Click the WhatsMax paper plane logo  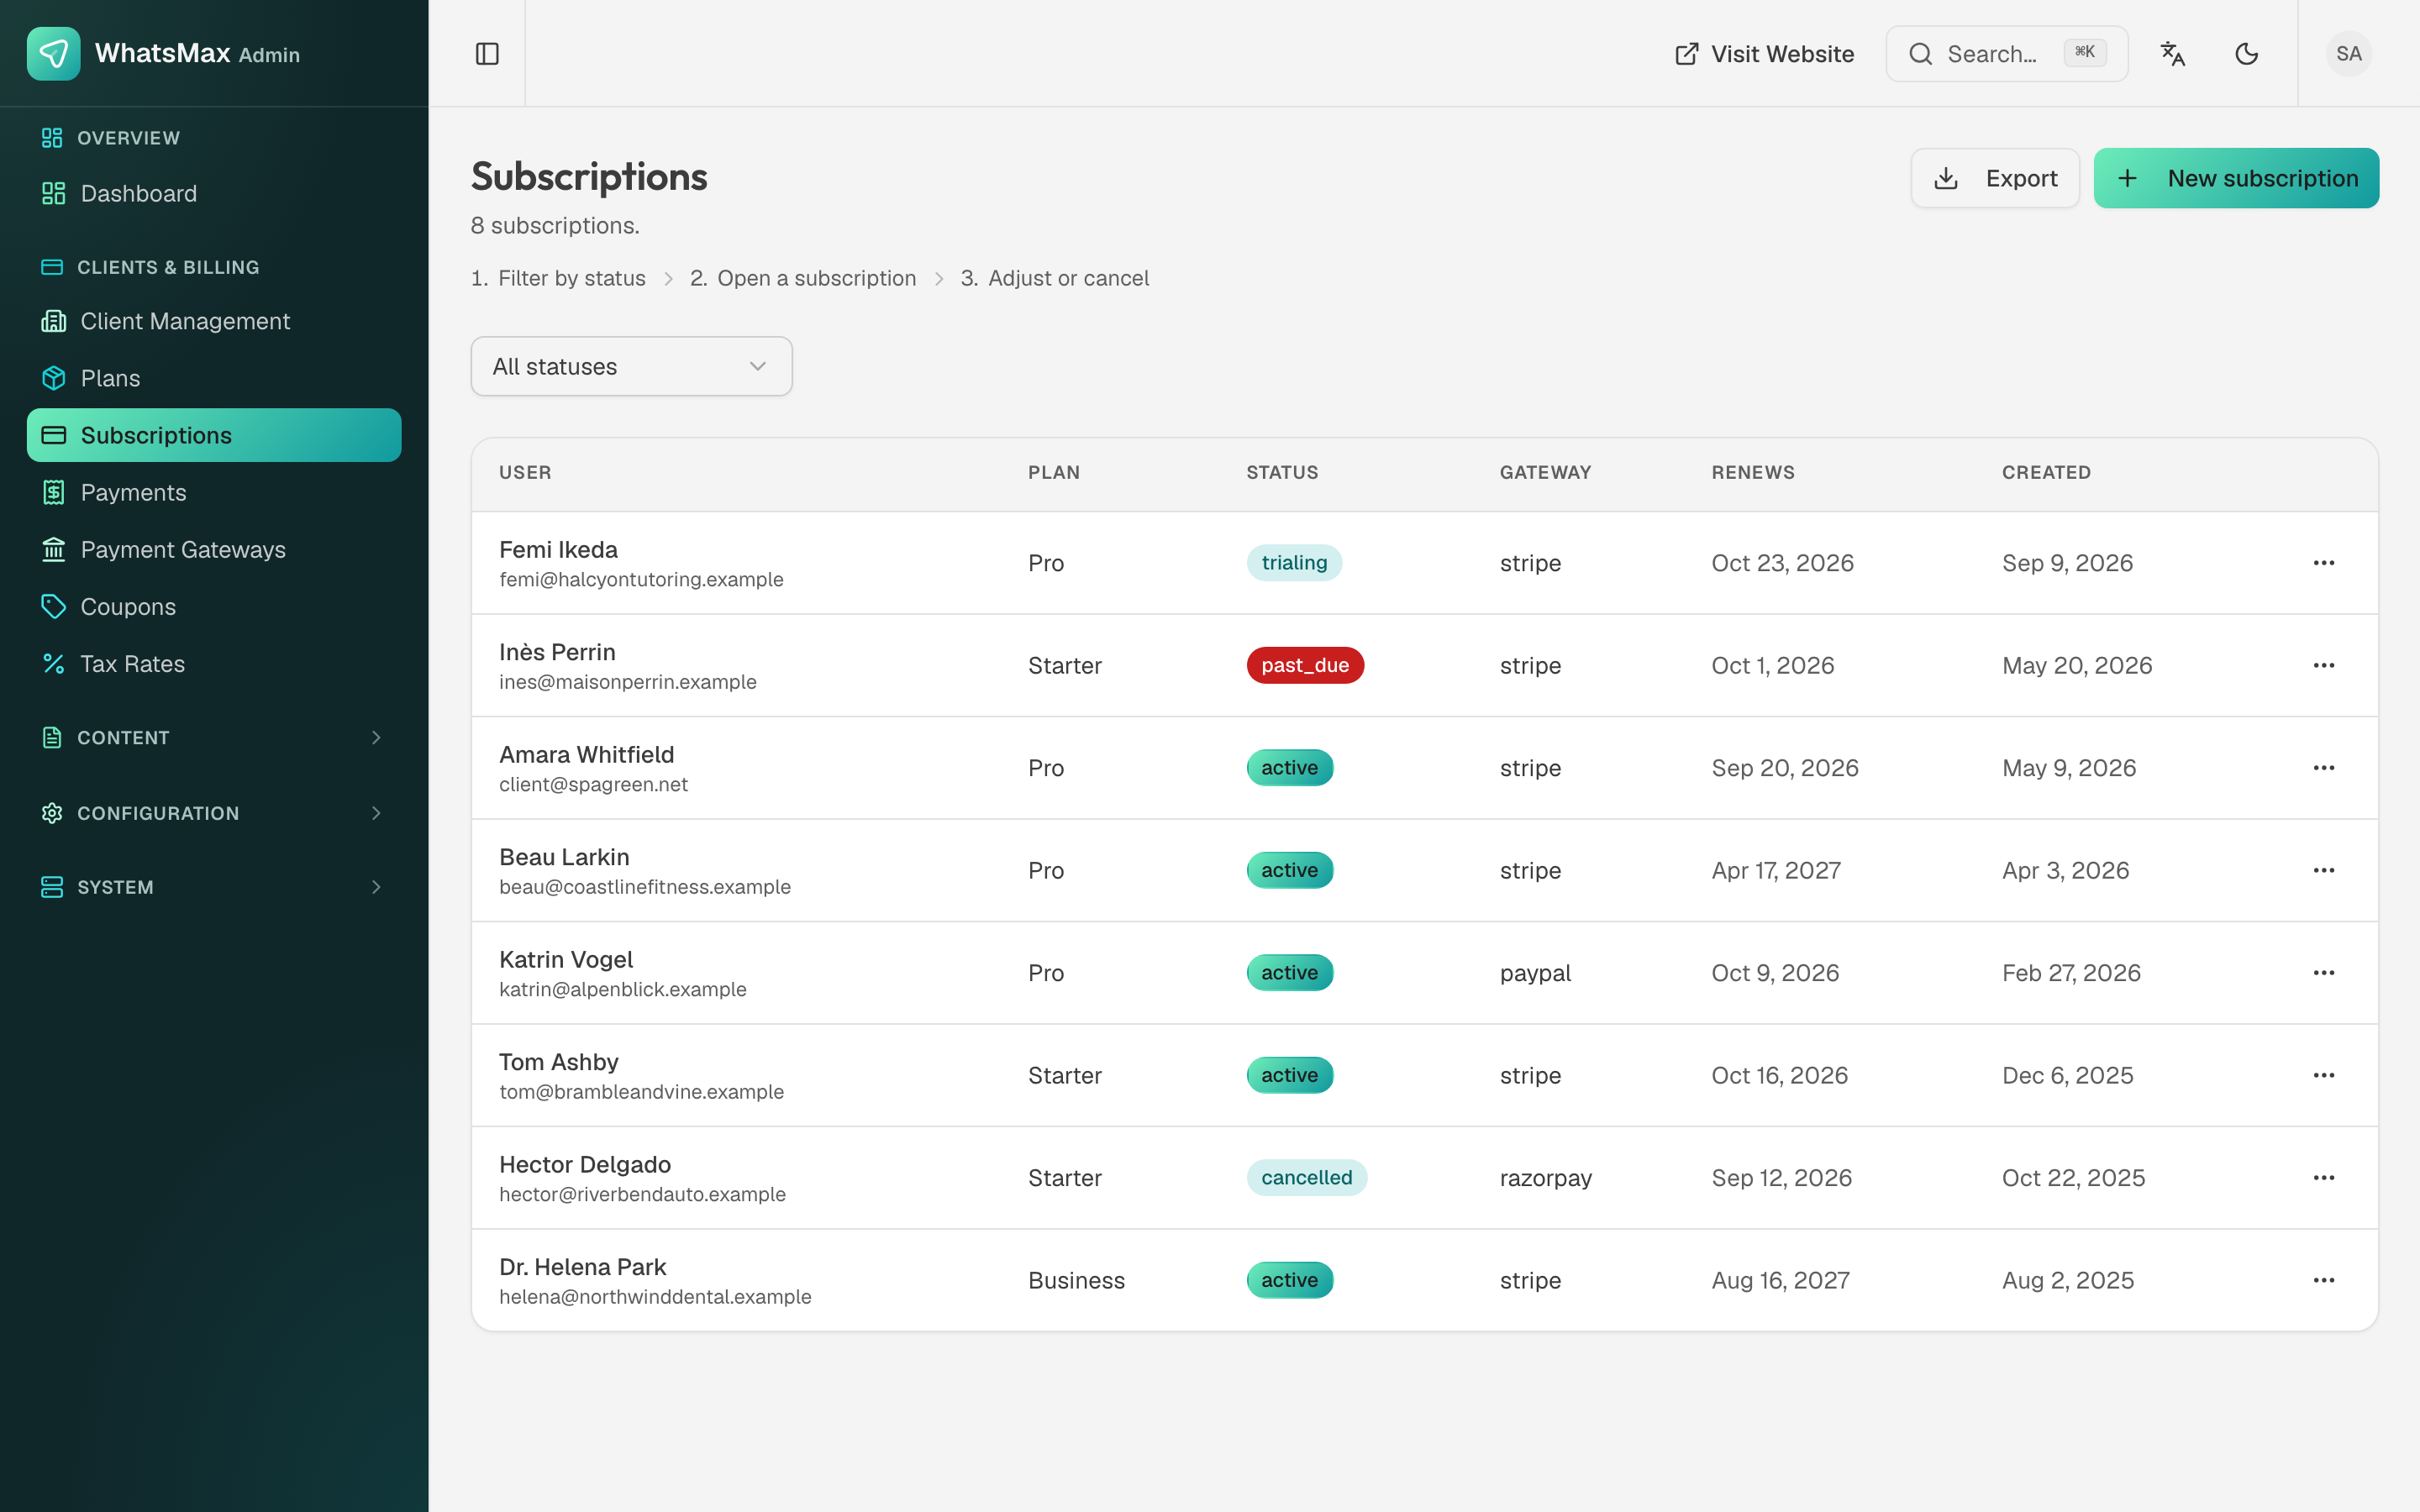53,53
